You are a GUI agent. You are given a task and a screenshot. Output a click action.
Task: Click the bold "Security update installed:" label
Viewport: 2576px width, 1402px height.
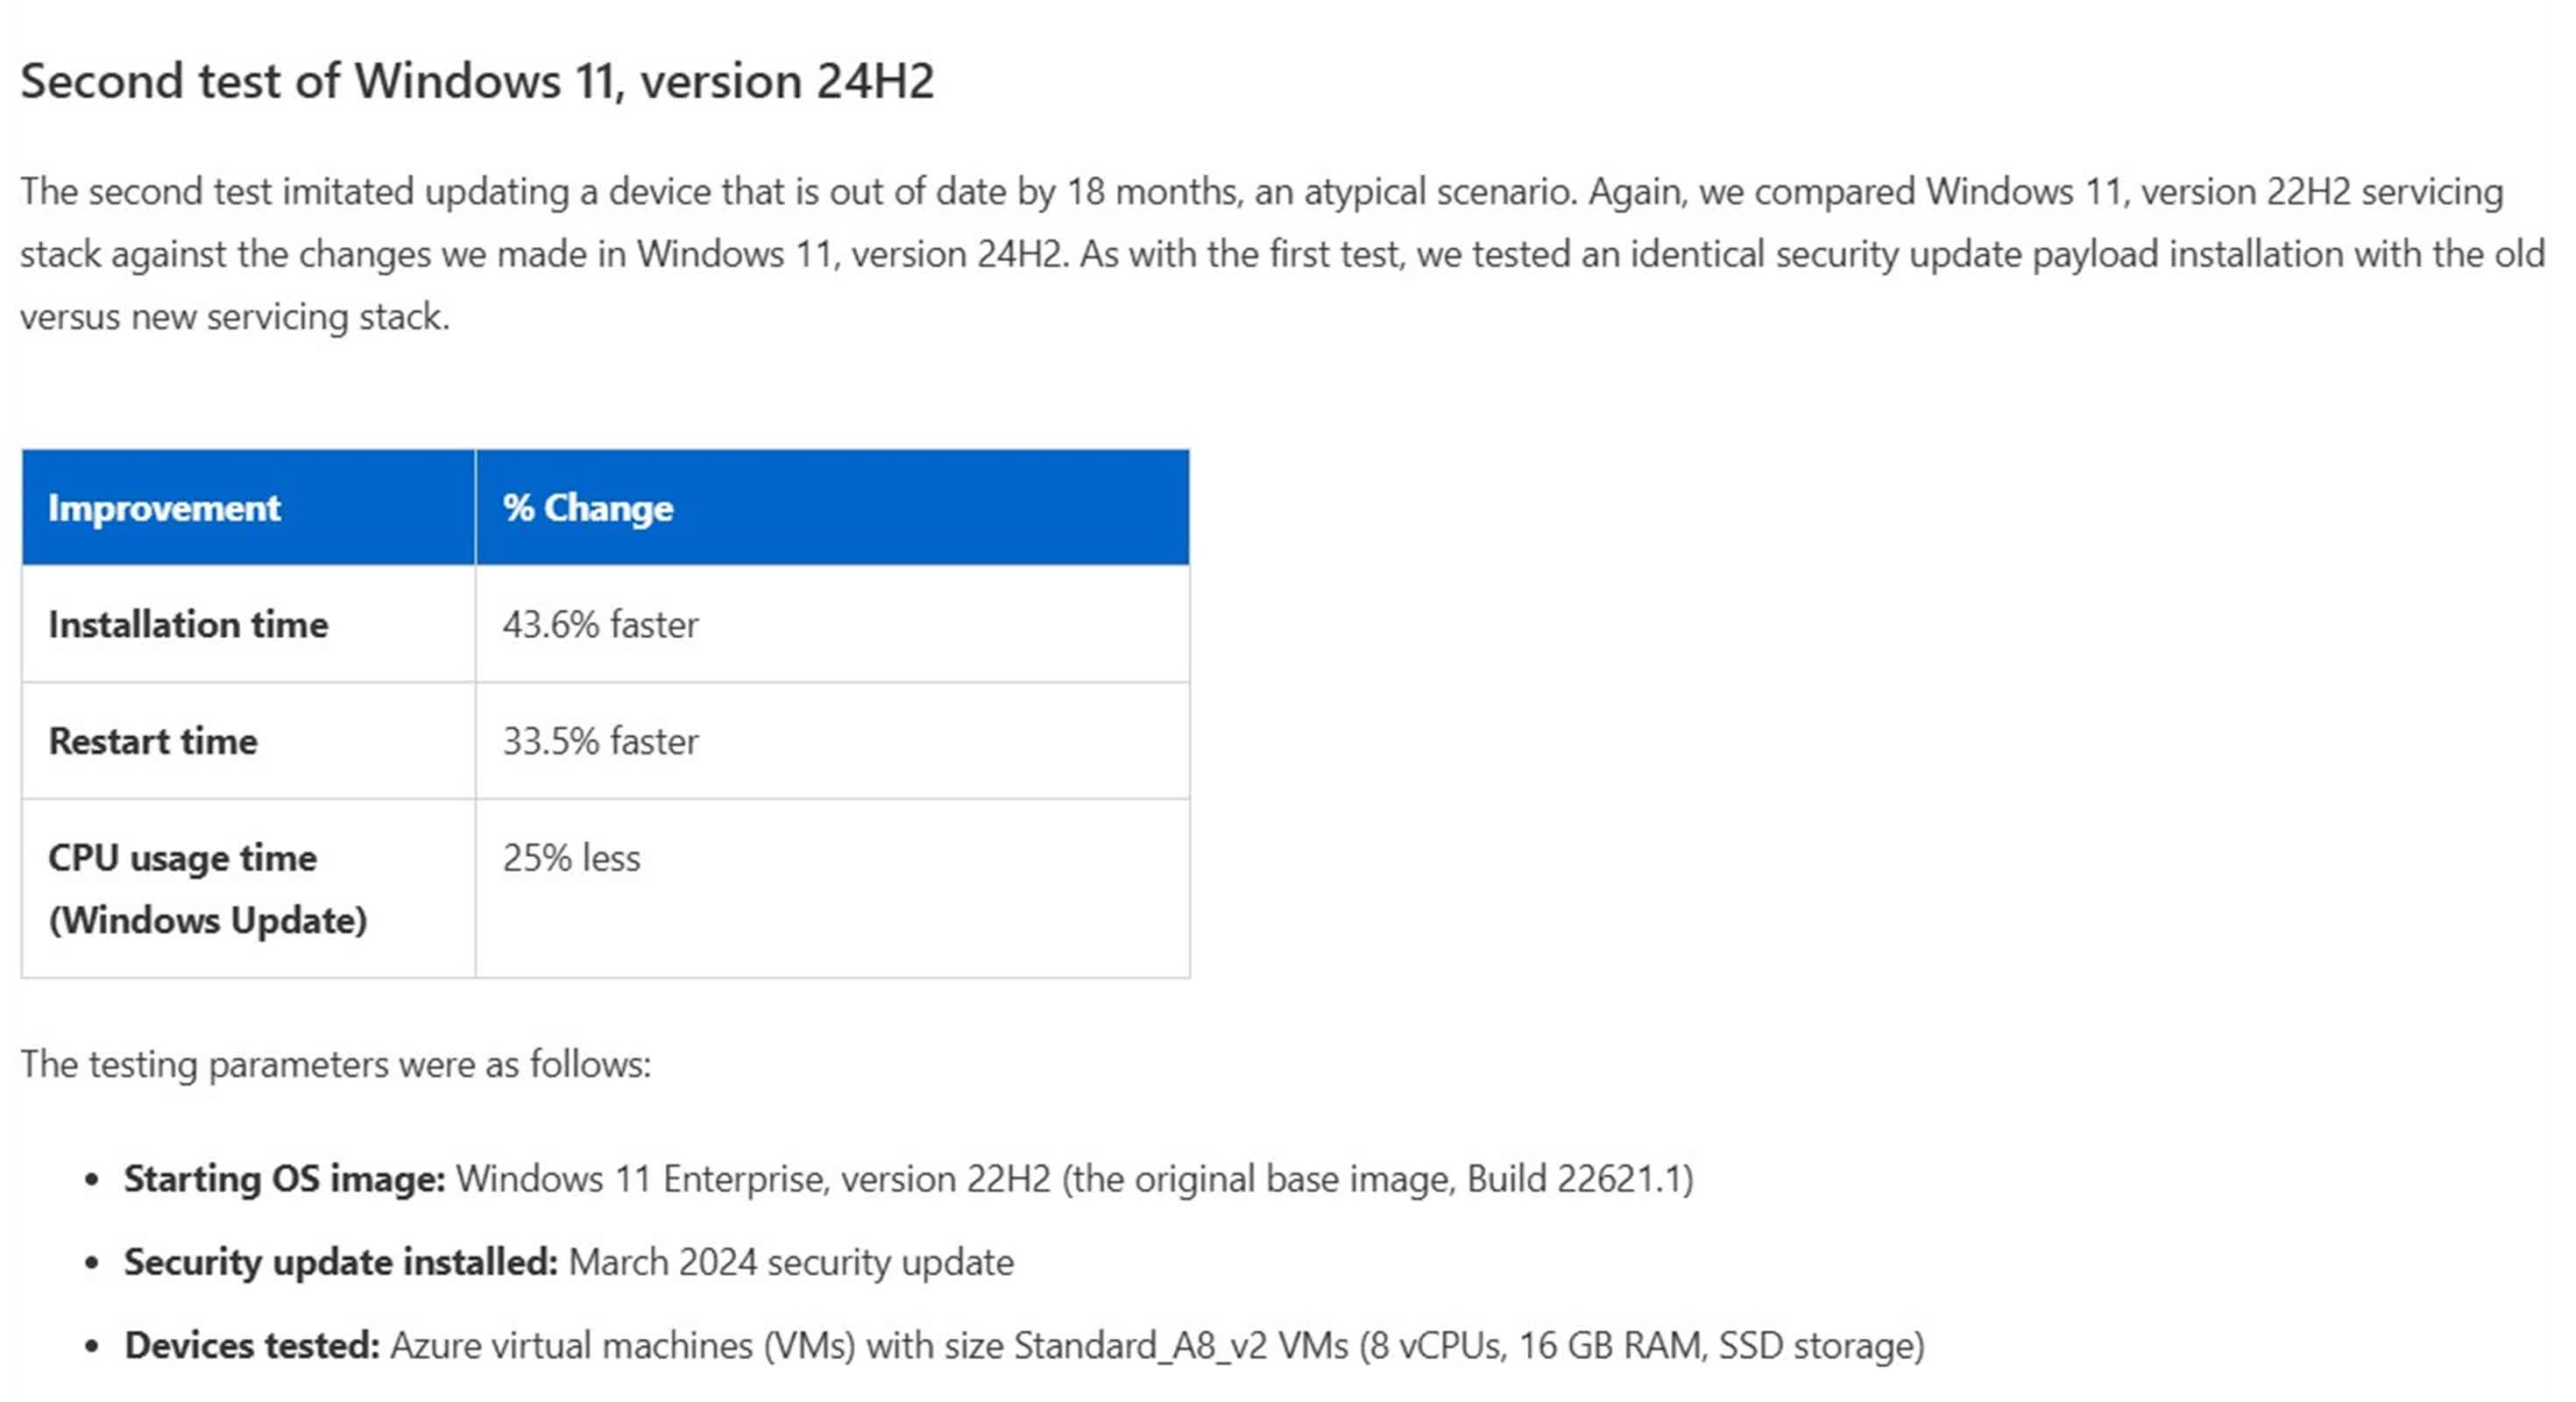coord(340,1262)
